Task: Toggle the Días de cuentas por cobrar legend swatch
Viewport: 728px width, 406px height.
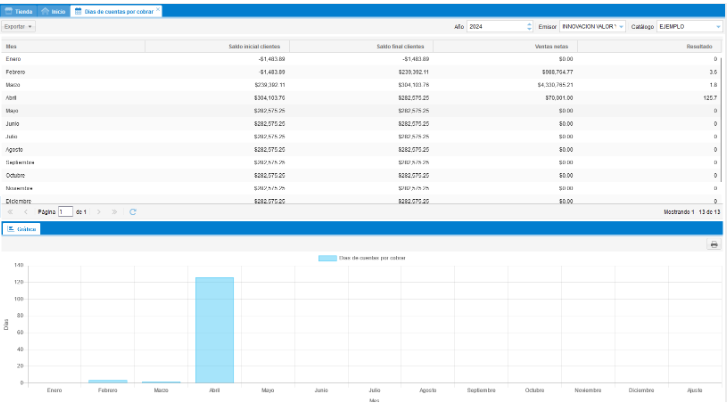Action: tap(327, 258)
